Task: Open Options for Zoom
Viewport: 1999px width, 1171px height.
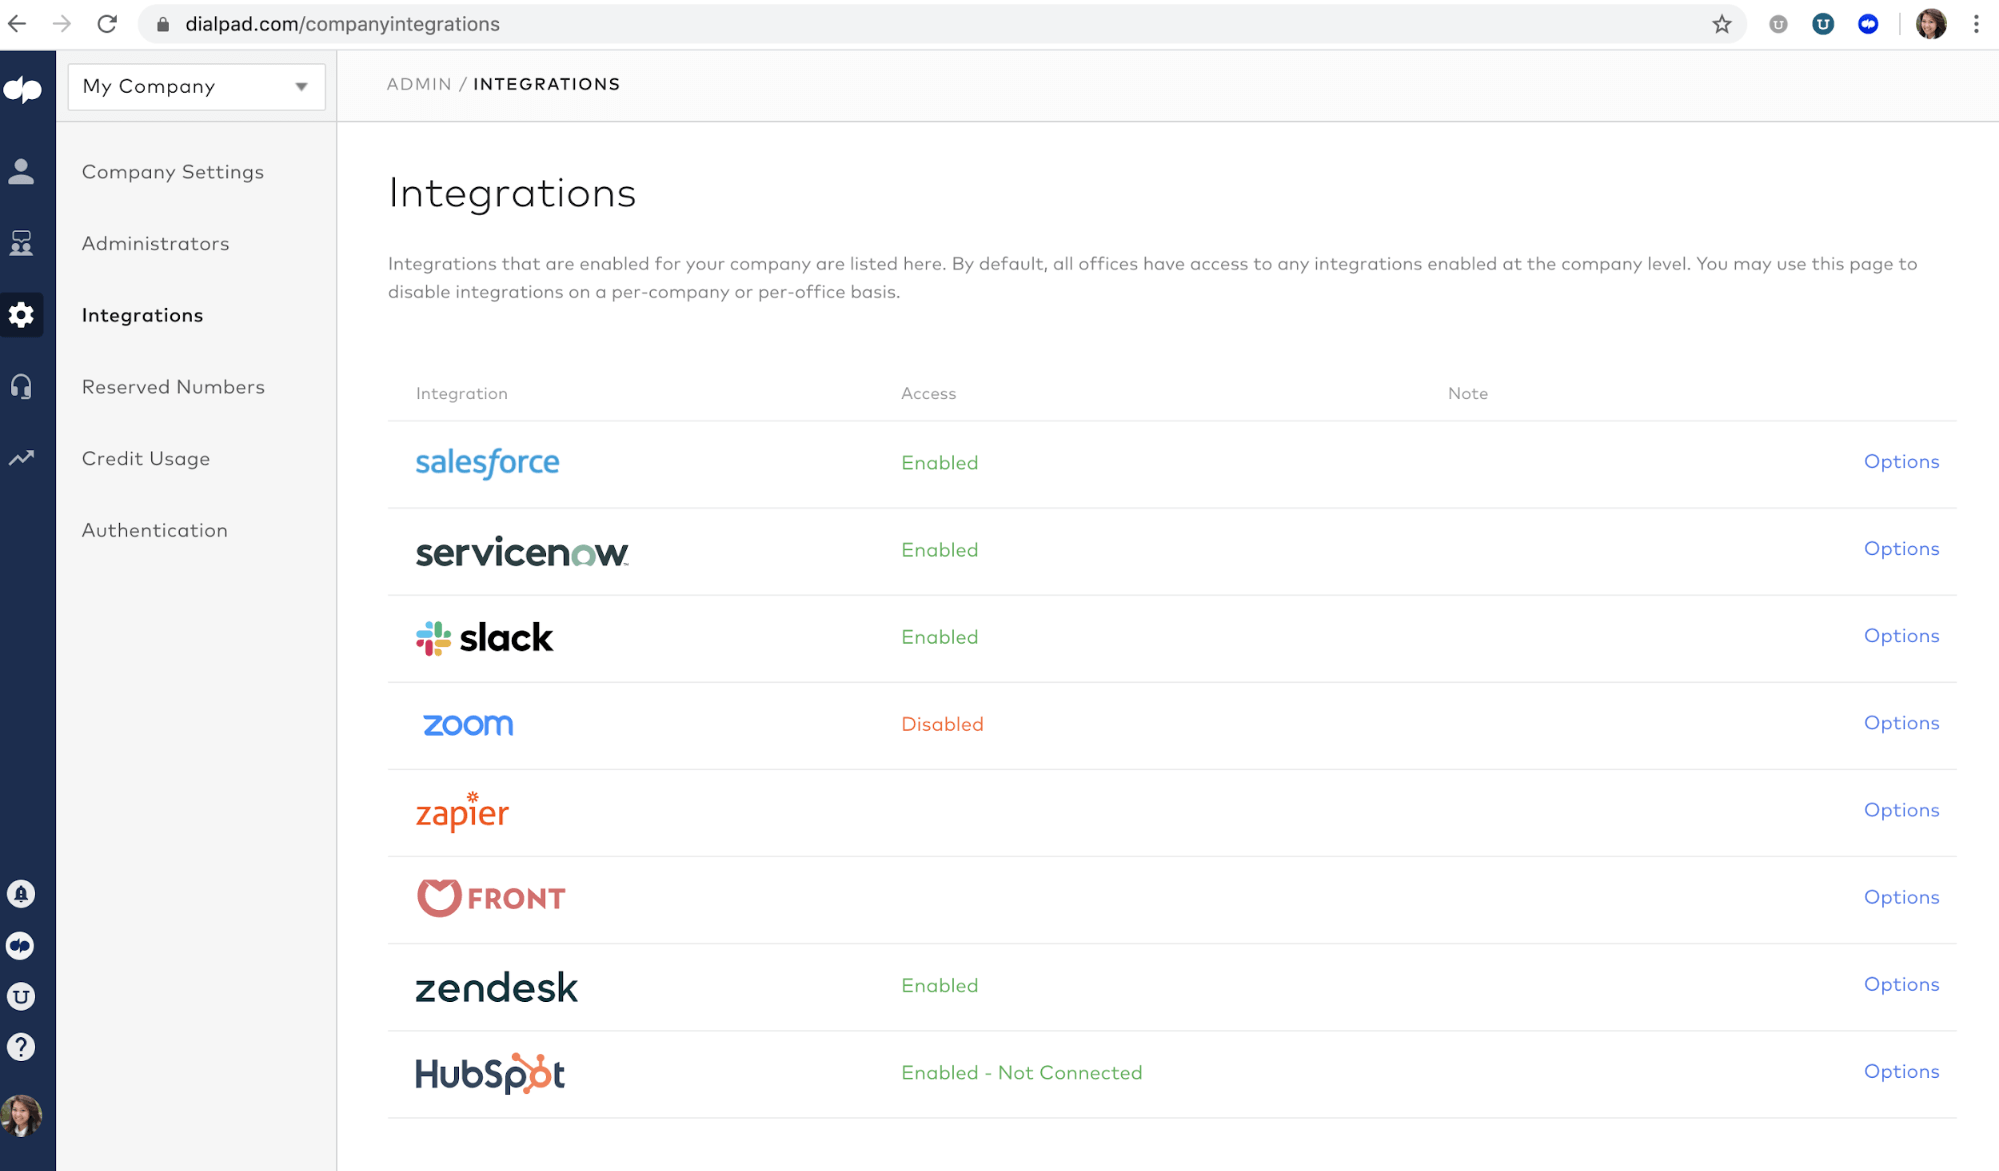Action: coord(1901,722)
